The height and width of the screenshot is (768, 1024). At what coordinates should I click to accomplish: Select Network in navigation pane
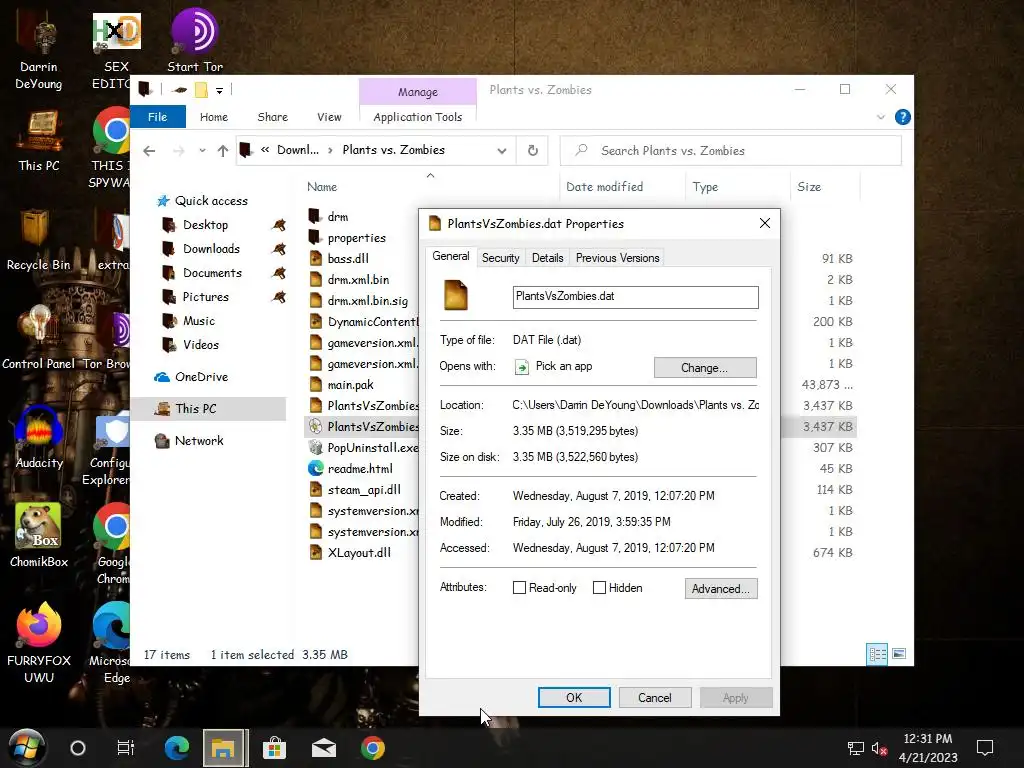[199, 441]
